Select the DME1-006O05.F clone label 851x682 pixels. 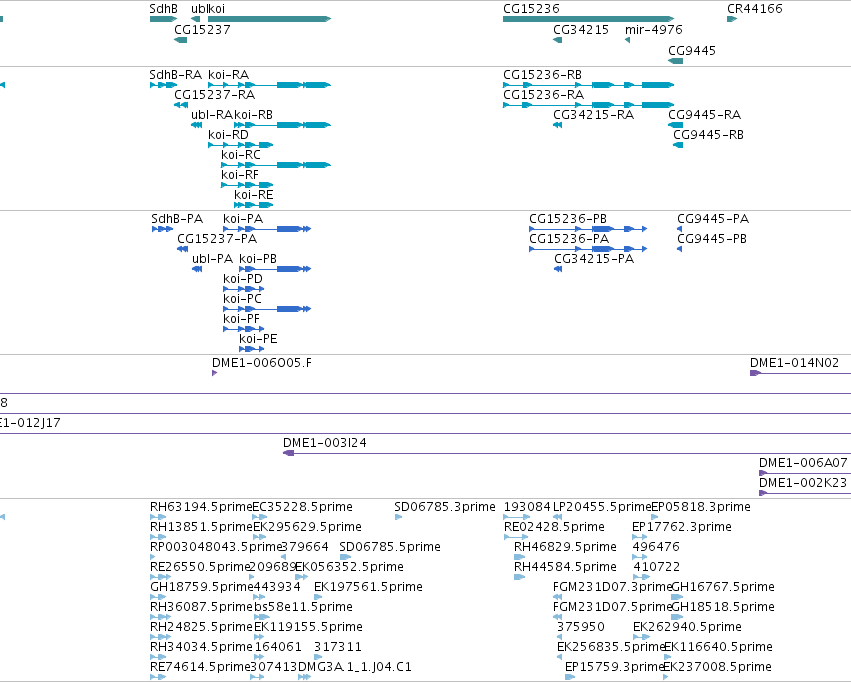point(262,363)
